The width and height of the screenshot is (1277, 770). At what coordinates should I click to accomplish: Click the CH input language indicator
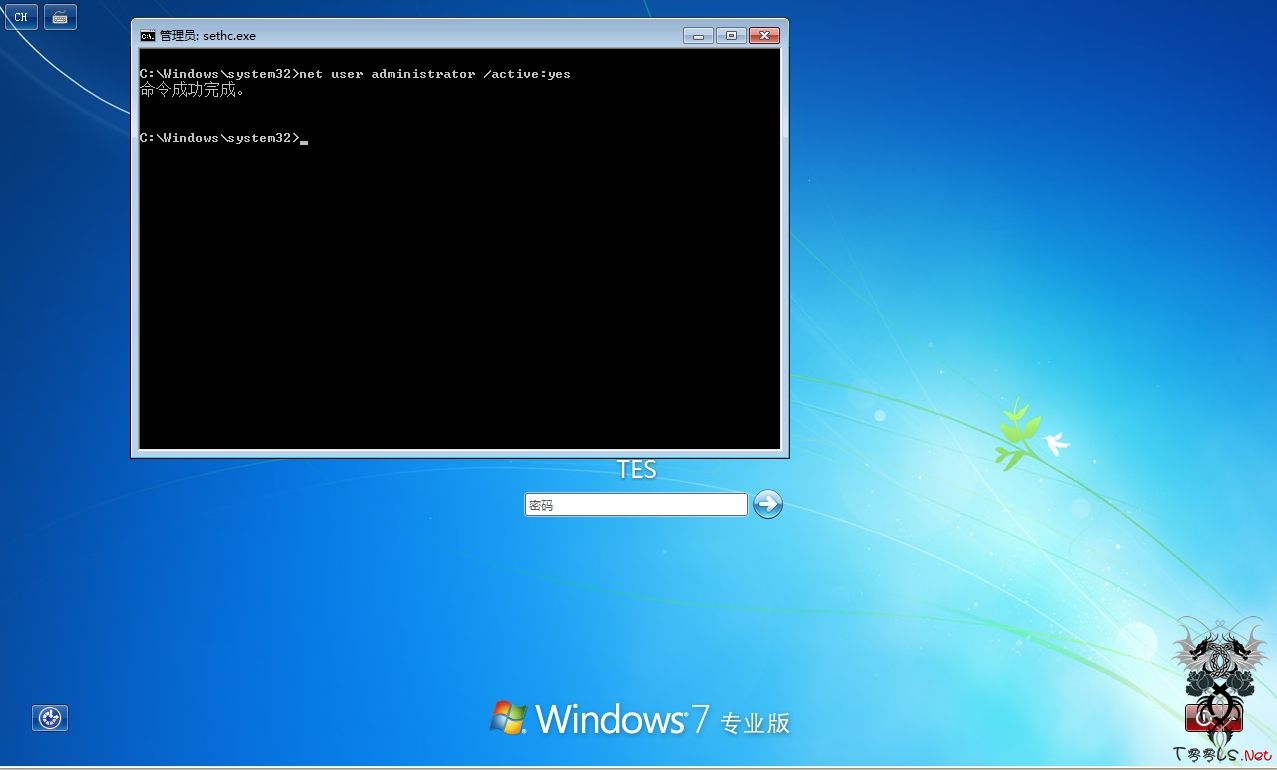point(21,17)
